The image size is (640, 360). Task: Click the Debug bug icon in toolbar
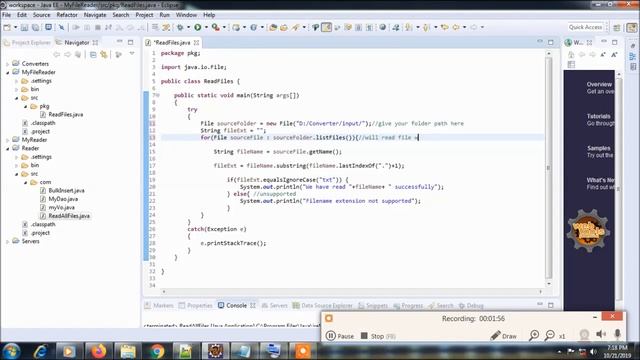click(180, 27)
